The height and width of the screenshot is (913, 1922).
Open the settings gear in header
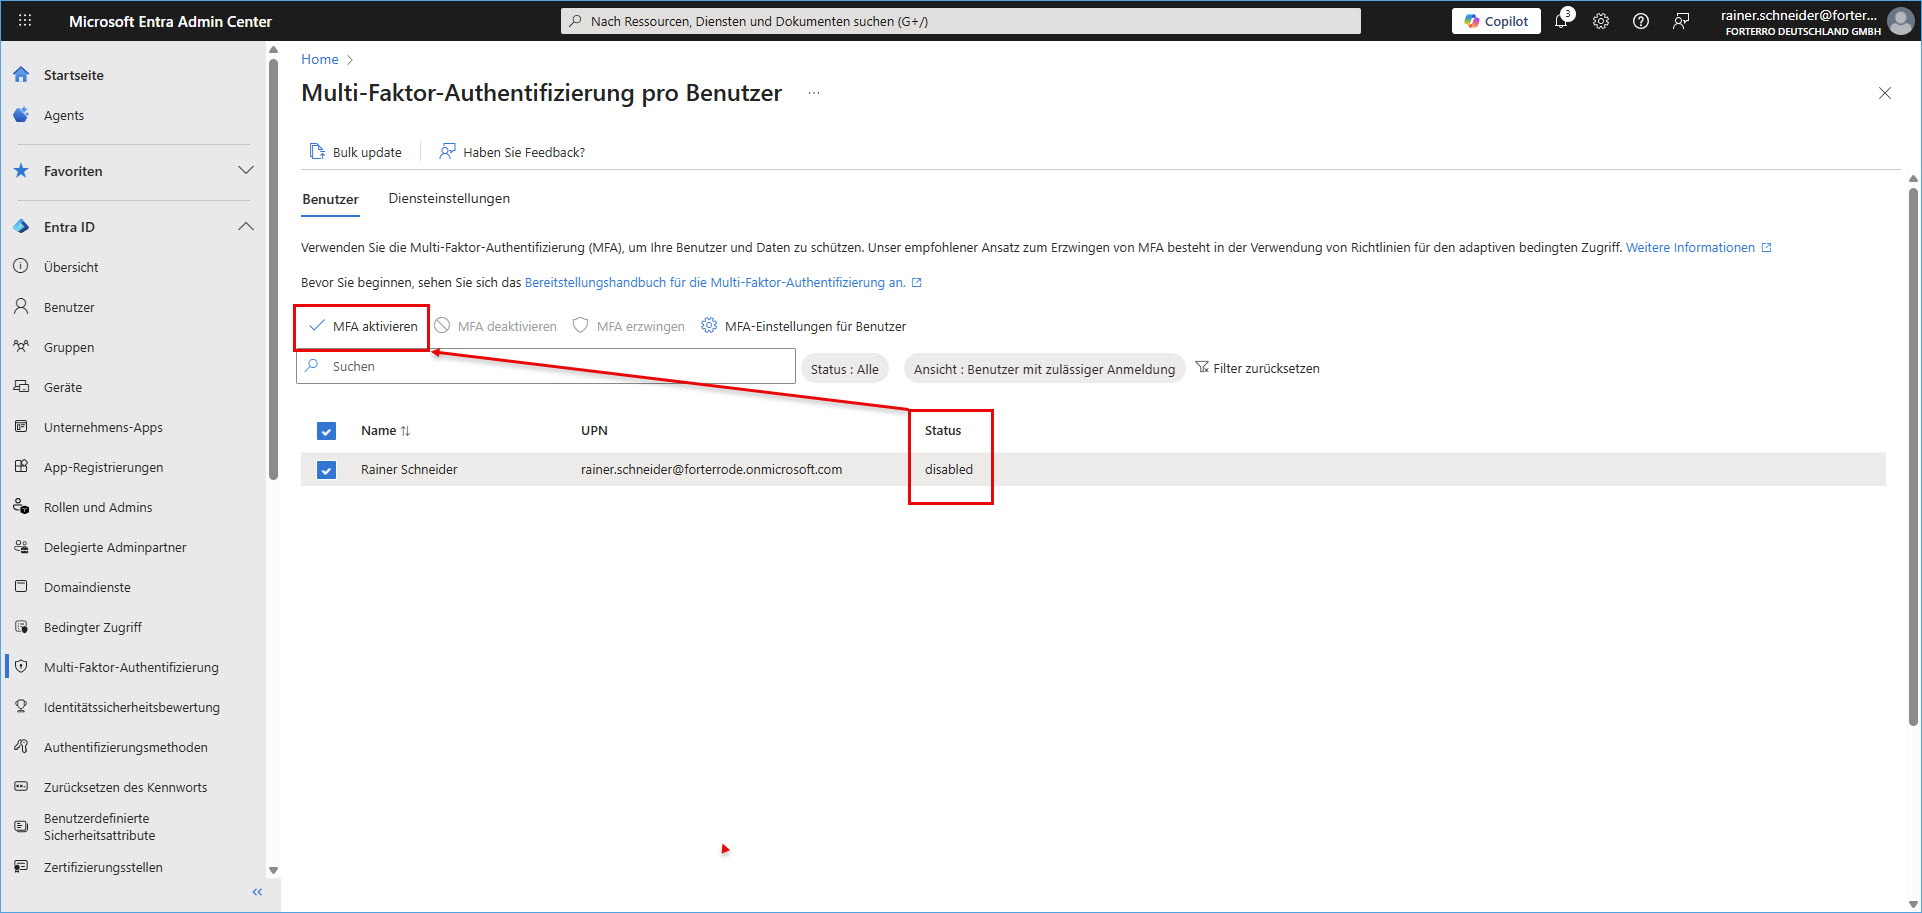tap(1601, 21)
